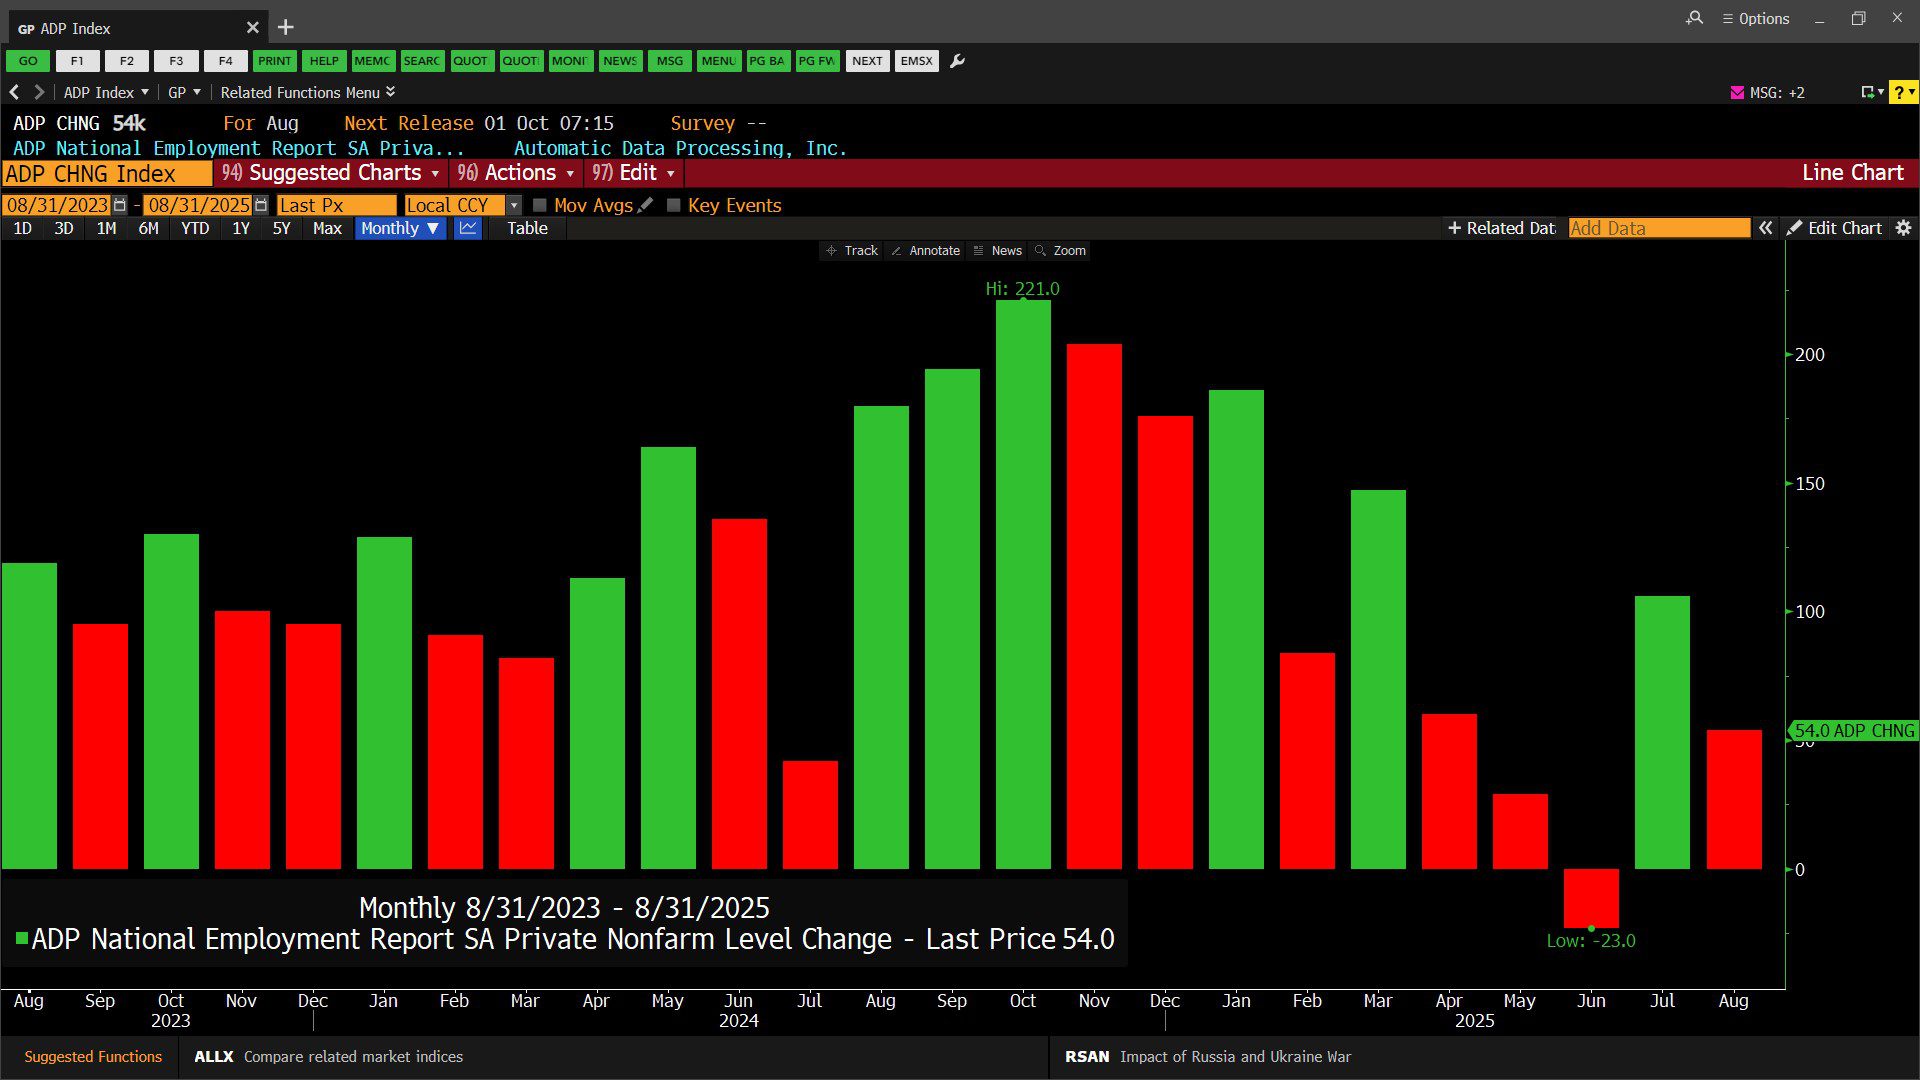This screenshot has height=1080, width=1920.
Task: Click the Edit Chart button
Action: [1834, 228]
